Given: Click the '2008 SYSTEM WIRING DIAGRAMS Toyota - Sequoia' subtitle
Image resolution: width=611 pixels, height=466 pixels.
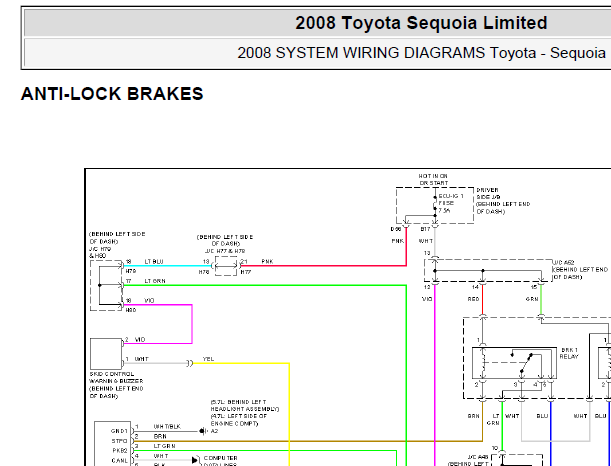Looking at the screenshot, I should 421,53.
